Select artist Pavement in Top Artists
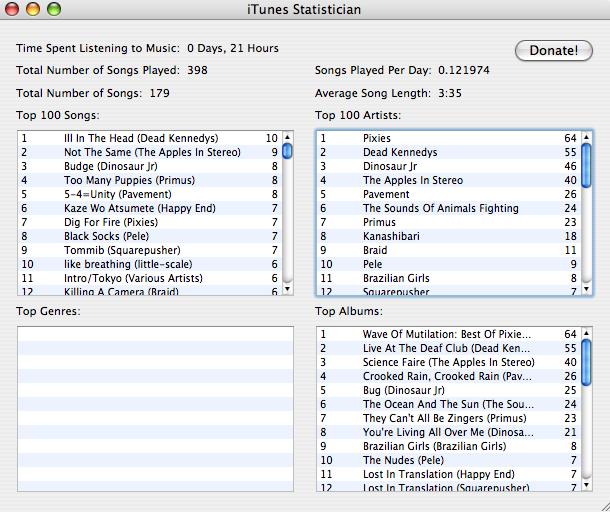Screen dimensions: 610x512 pos(449,194)
